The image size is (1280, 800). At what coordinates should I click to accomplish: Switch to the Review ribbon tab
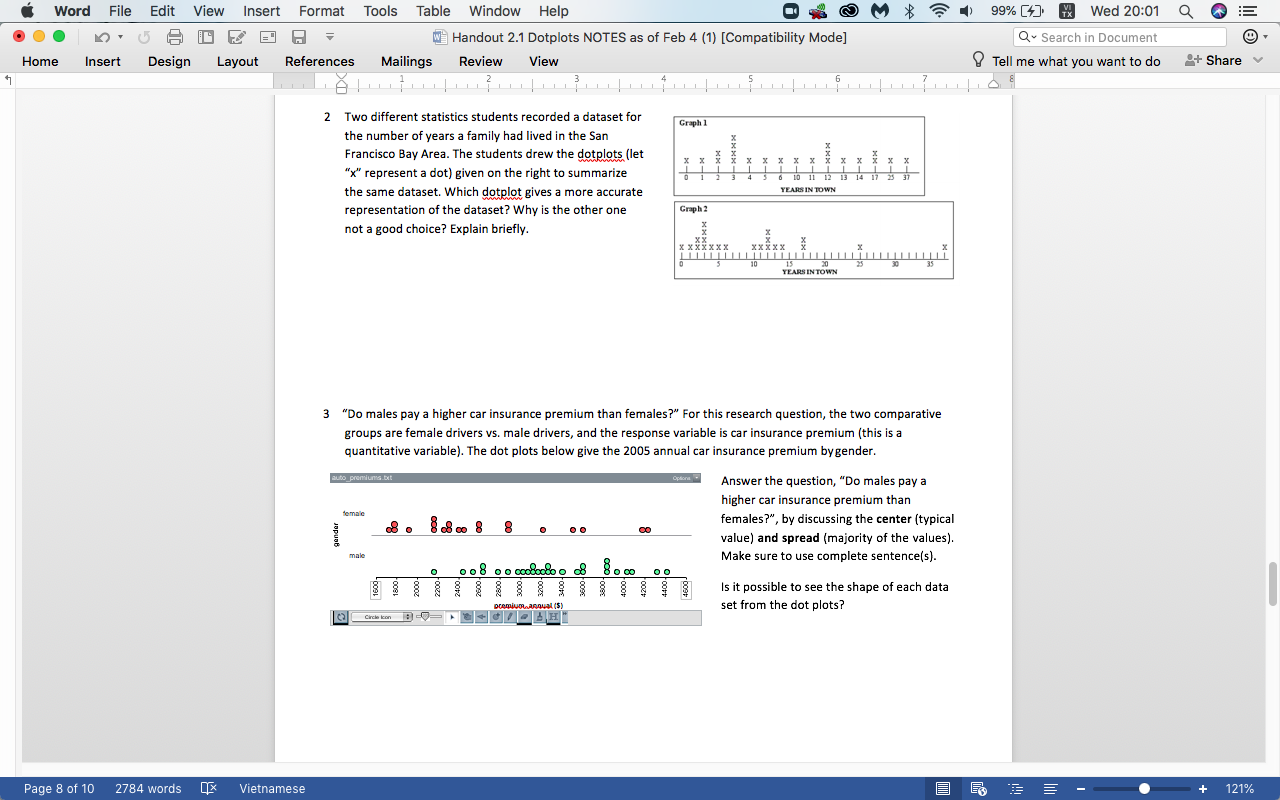pyautogui.click(x=480, y=61)
